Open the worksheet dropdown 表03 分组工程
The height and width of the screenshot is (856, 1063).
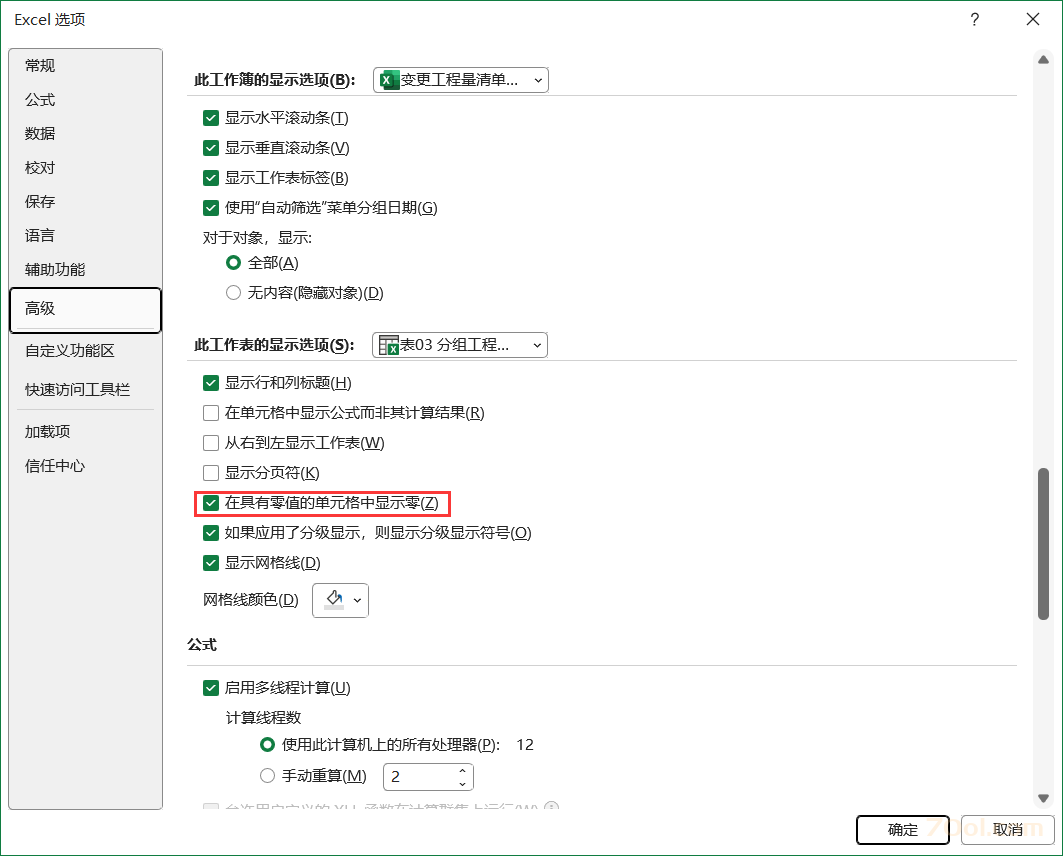460,345
